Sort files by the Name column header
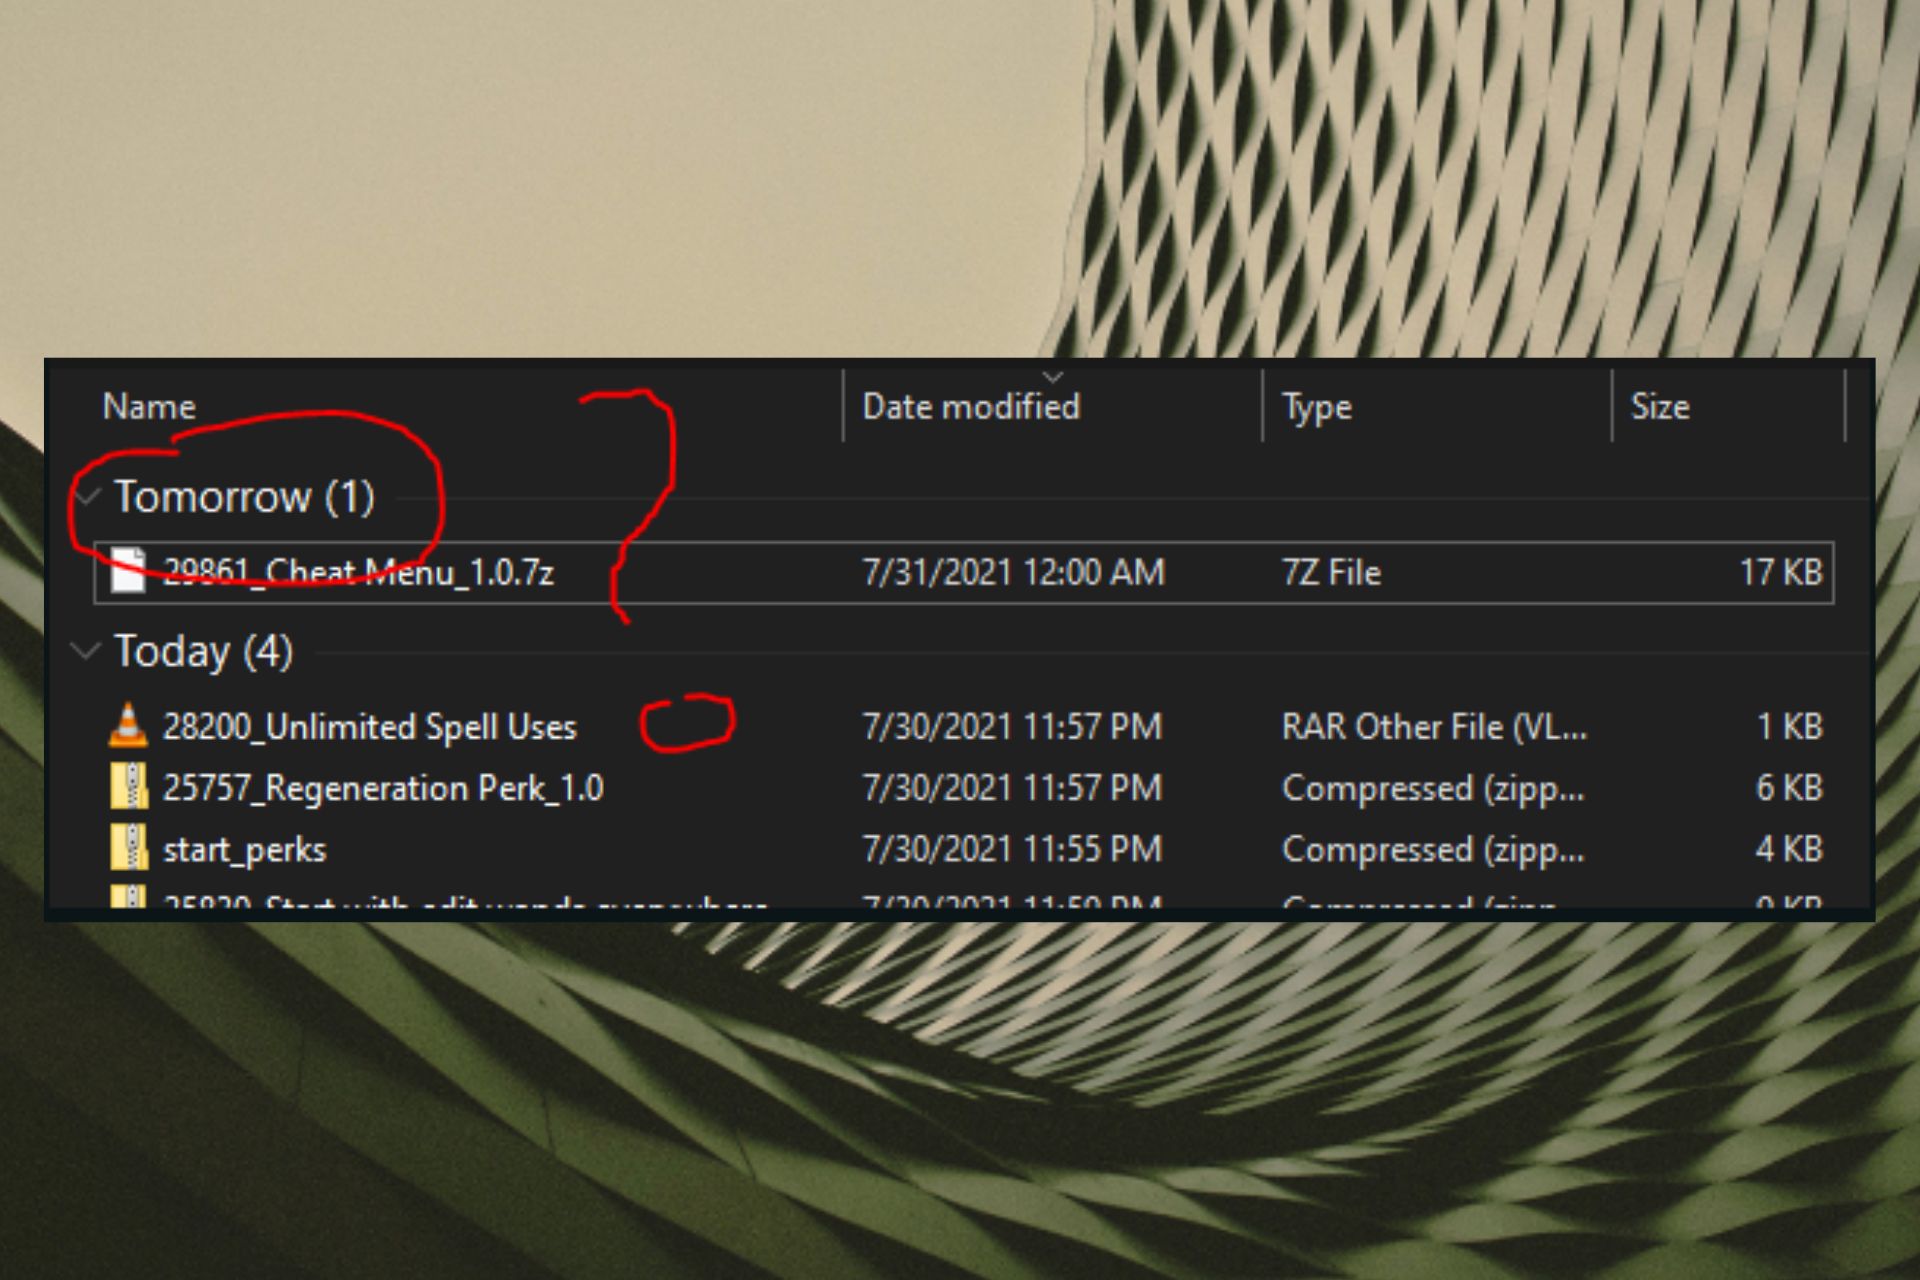Image resolution: width=1920 pixels, height=1280 pixels. click(x=149, y=406)
